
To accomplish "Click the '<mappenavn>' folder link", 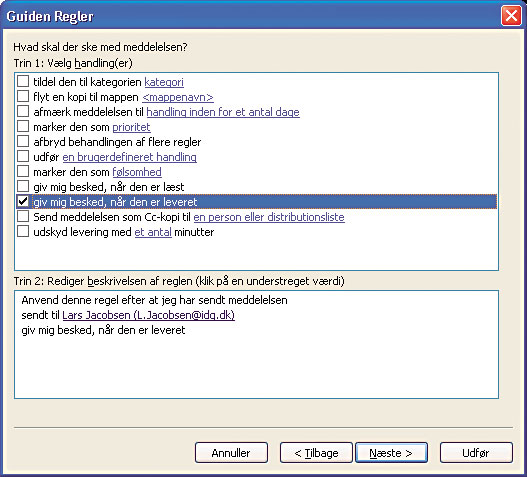I will [178, 97].
